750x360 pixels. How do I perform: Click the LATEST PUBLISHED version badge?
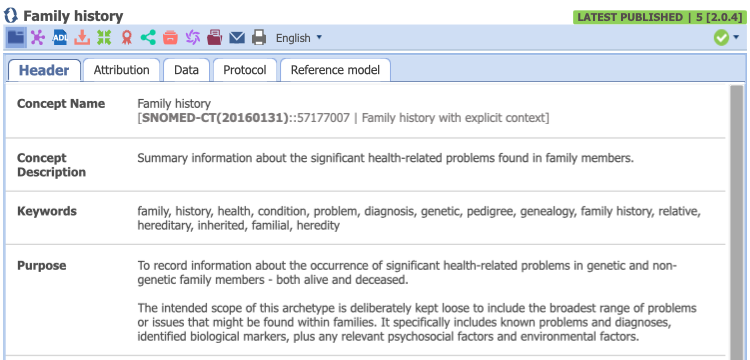tap(660, 17)
